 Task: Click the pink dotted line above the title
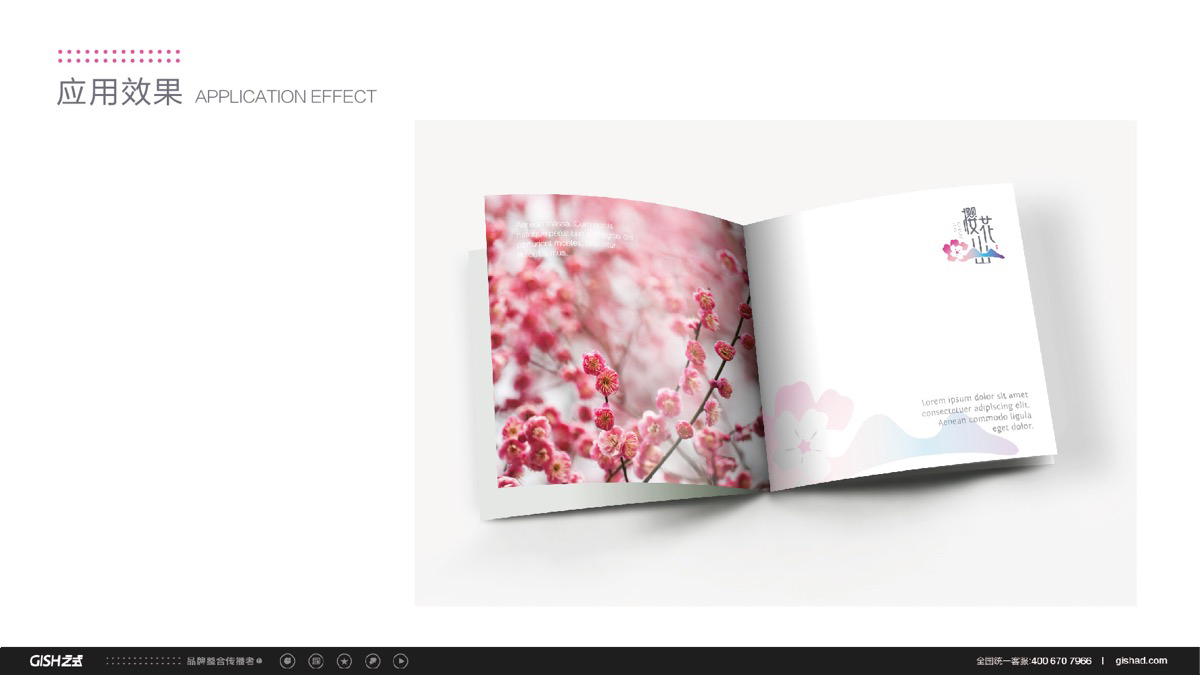[119, 55]
